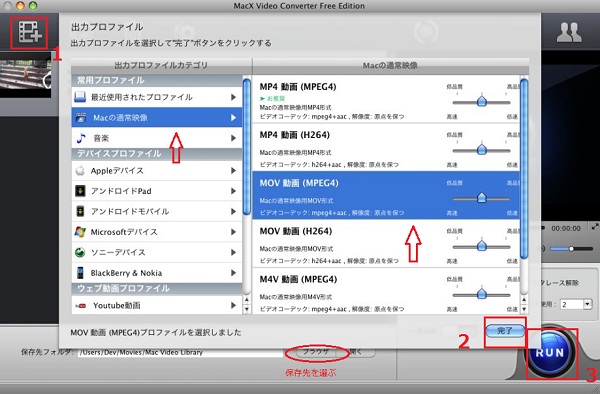Adjust M4V (MPEG4) quality slider

point(481,294)
